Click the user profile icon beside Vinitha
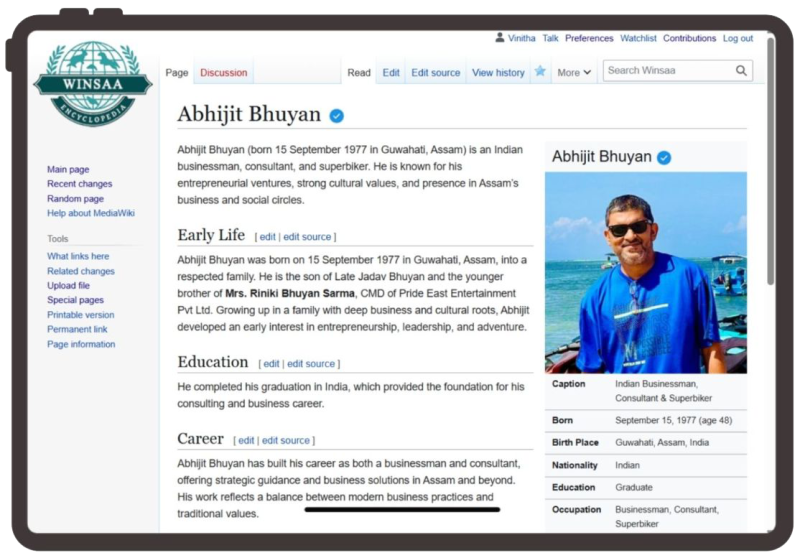Image resolution: width=800 pixels, height=558 pixels. (500, 38)
